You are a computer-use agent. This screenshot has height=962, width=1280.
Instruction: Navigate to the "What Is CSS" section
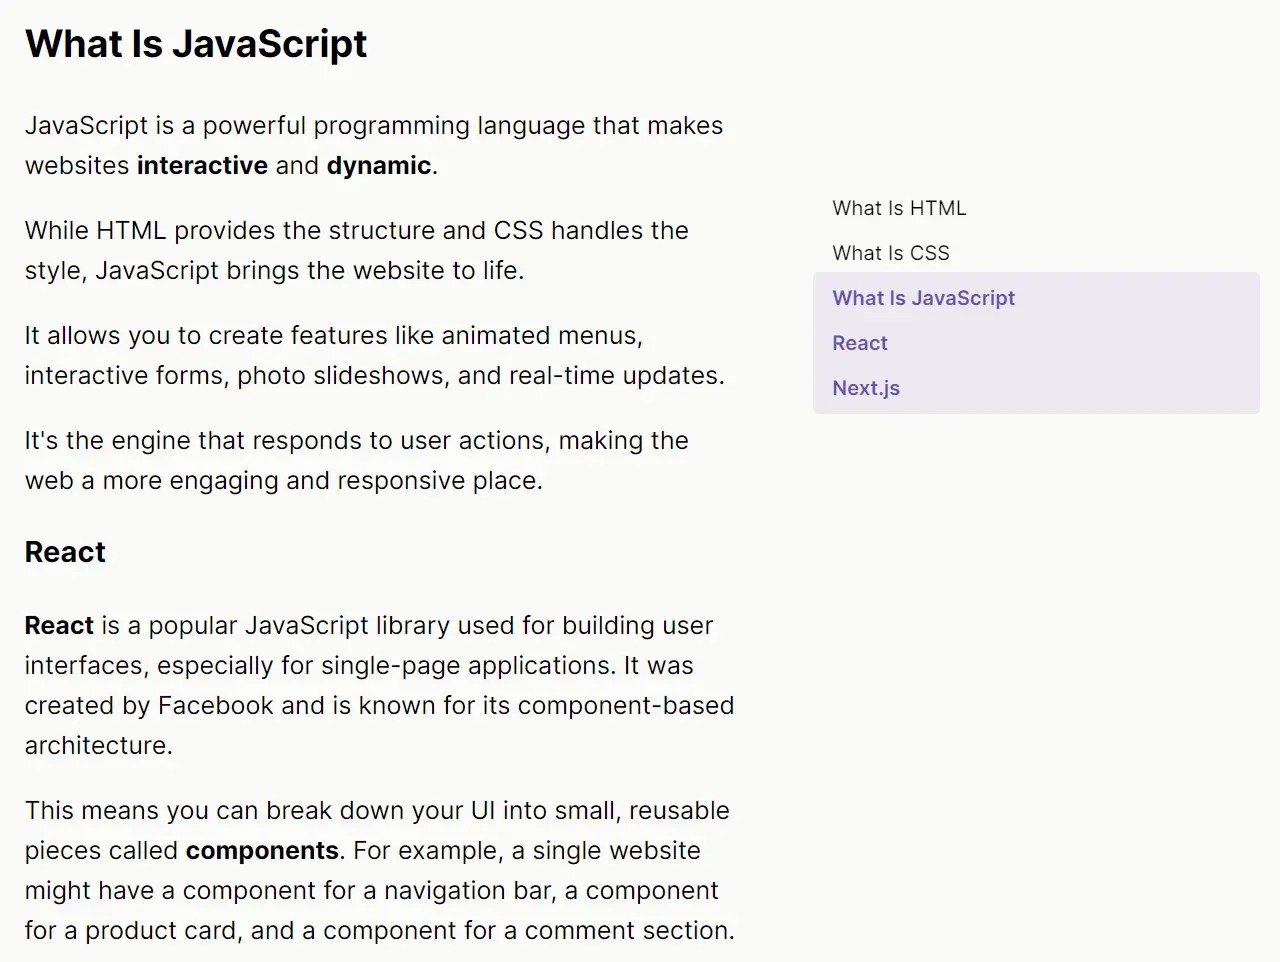pos(890,253)
